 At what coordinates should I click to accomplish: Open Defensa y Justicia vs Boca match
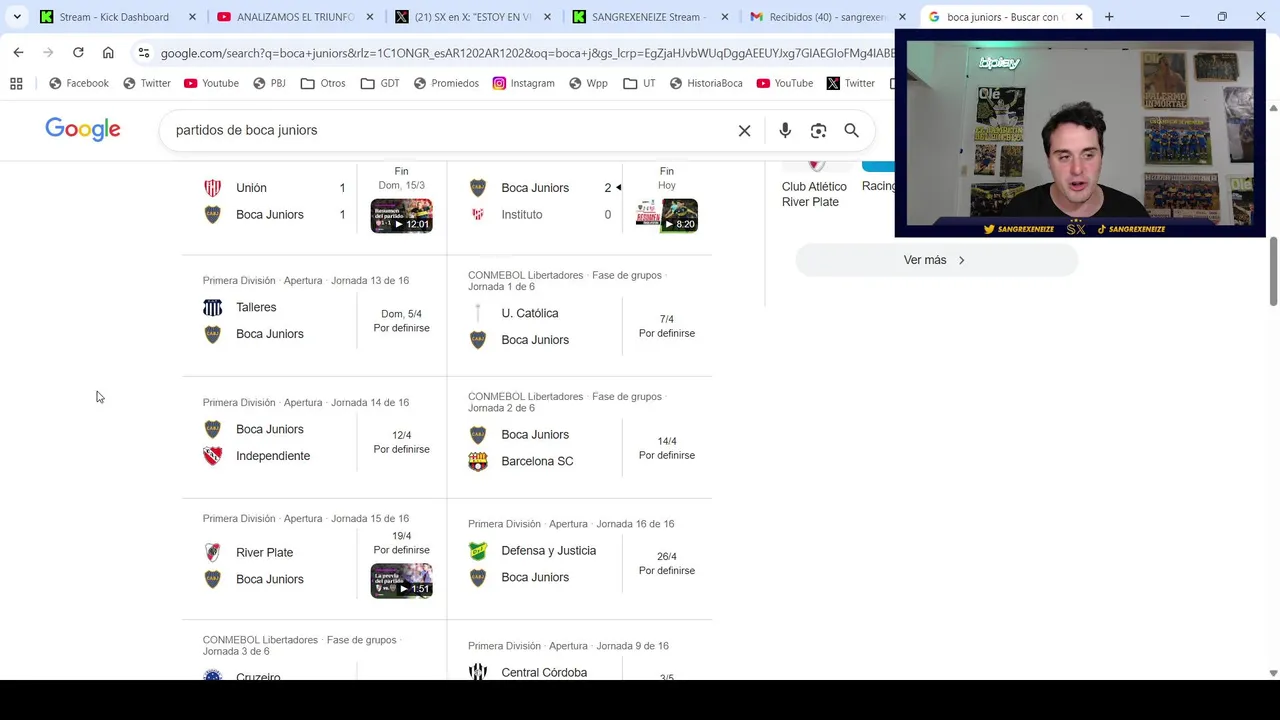pos(580,559)
